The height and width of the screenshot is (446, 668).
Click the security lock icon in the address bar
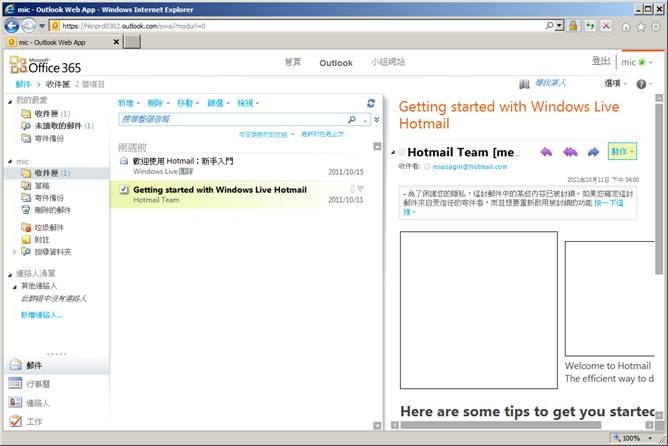tap(573, 26)
